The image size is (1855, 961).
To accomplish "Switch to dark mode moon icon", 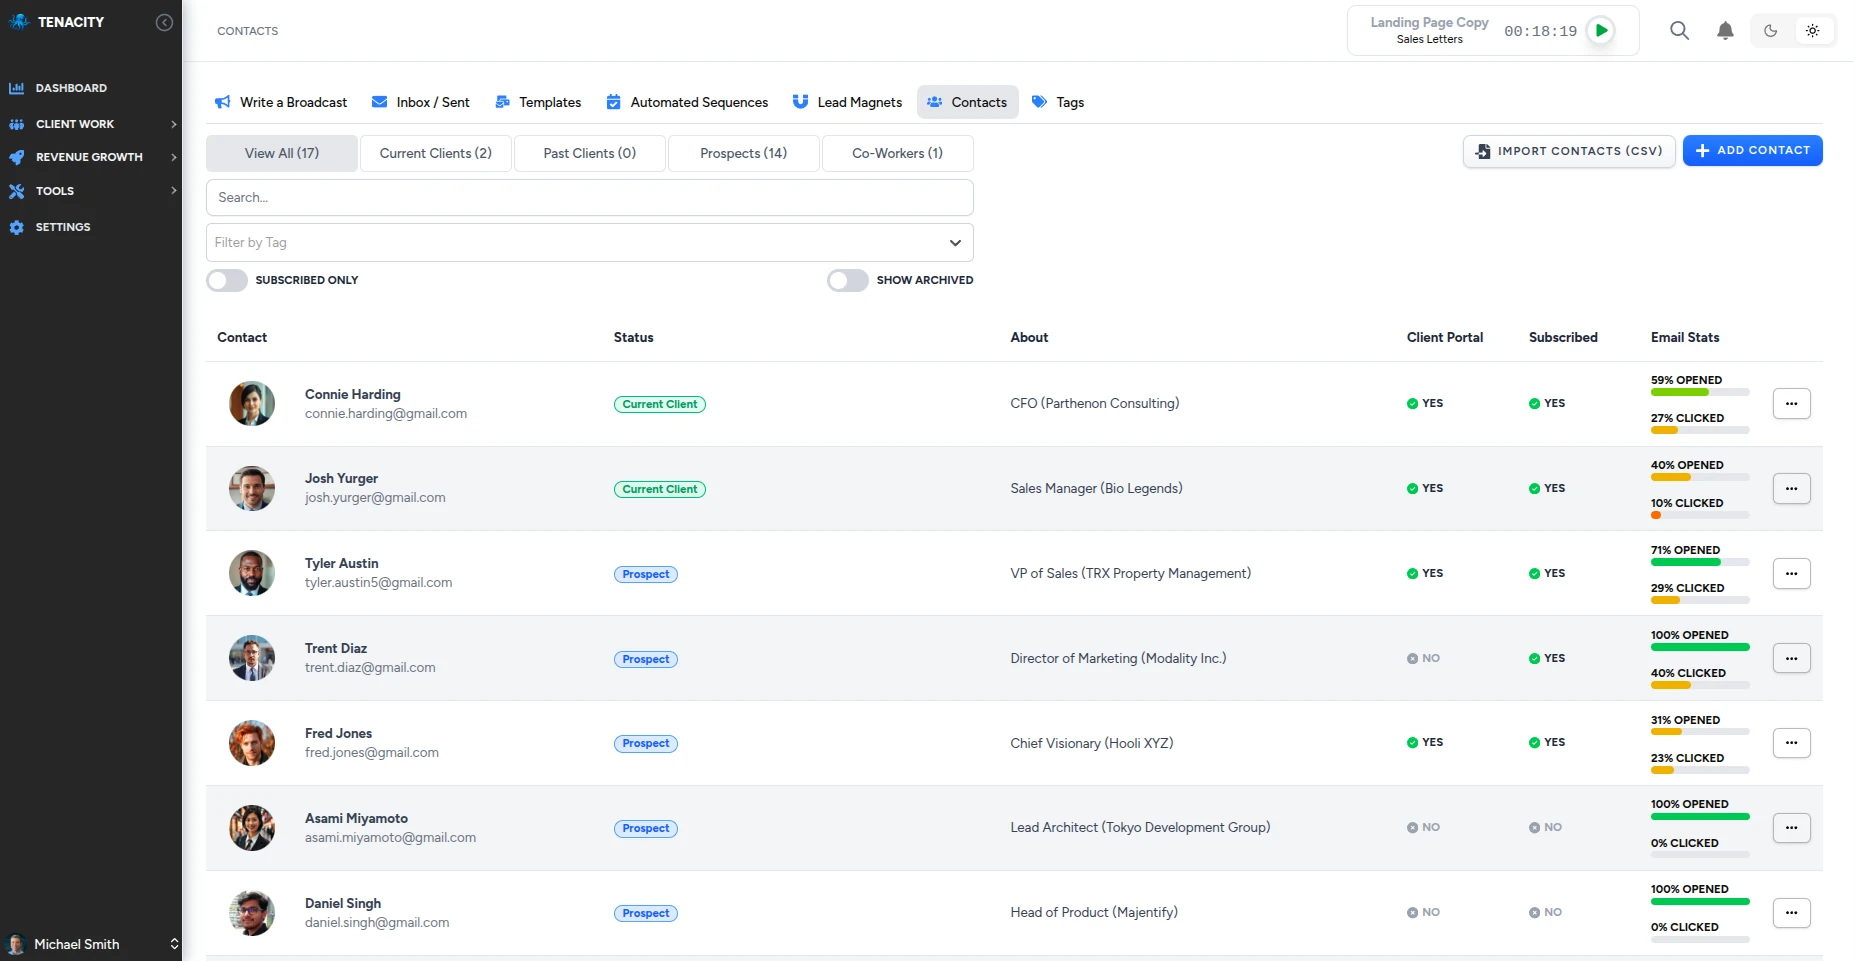I will (x=1770, y=31).
